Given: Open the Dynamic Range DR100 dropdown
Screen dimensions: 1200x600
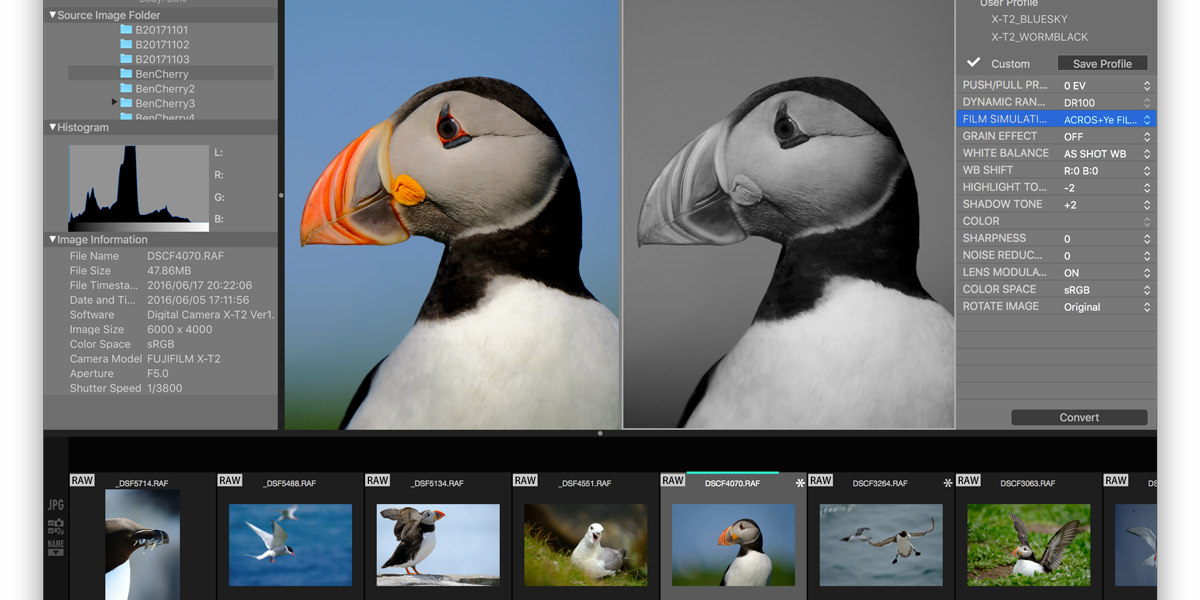Looking at the screenshot, I should tap(1106, 102).
